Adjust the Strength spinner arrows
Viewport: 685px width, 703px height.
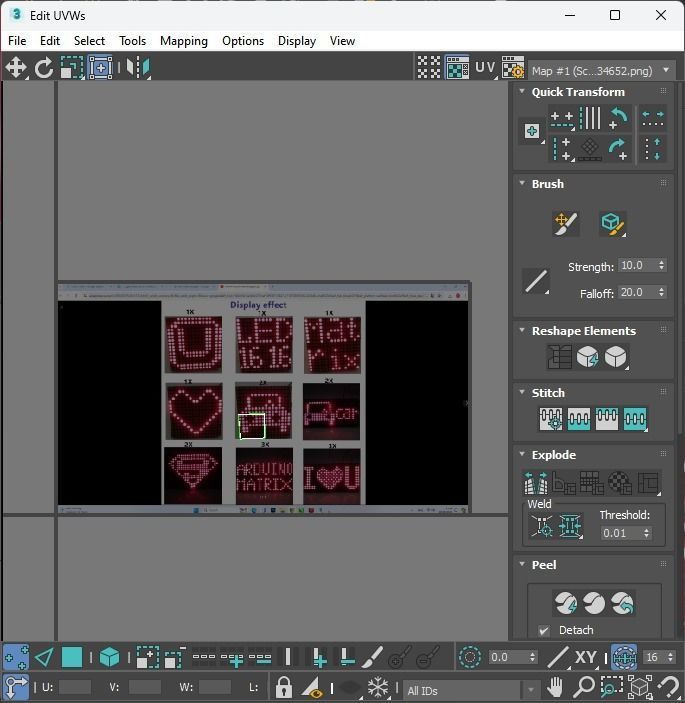[661, 265]
